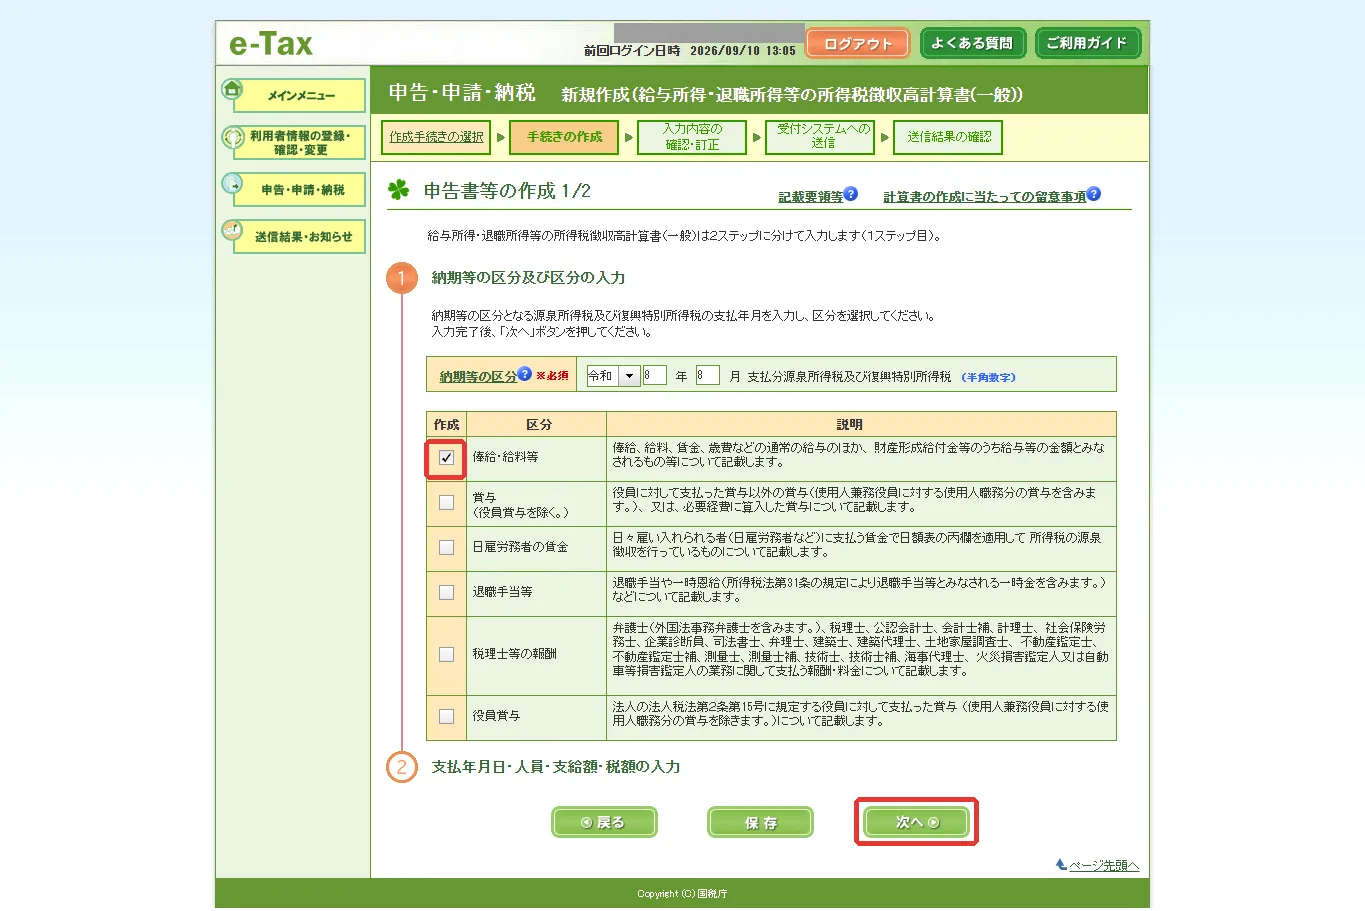The height and width of the screenshot is (911, 1365).
Task: Click the e-Tax logo
Action: pyautogui.click(x=271, y=44)
